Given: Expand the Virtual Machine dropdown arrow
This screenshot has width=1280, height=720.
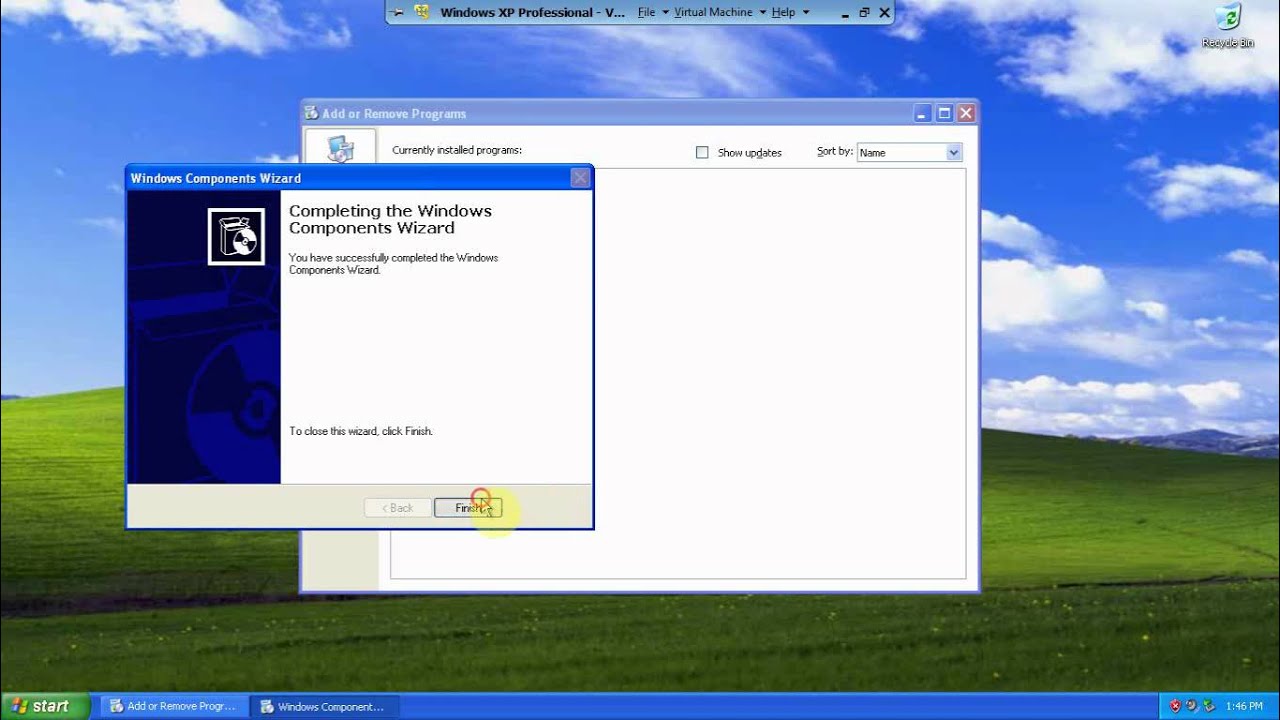Looking at the screenshot, I should [762, 13].
